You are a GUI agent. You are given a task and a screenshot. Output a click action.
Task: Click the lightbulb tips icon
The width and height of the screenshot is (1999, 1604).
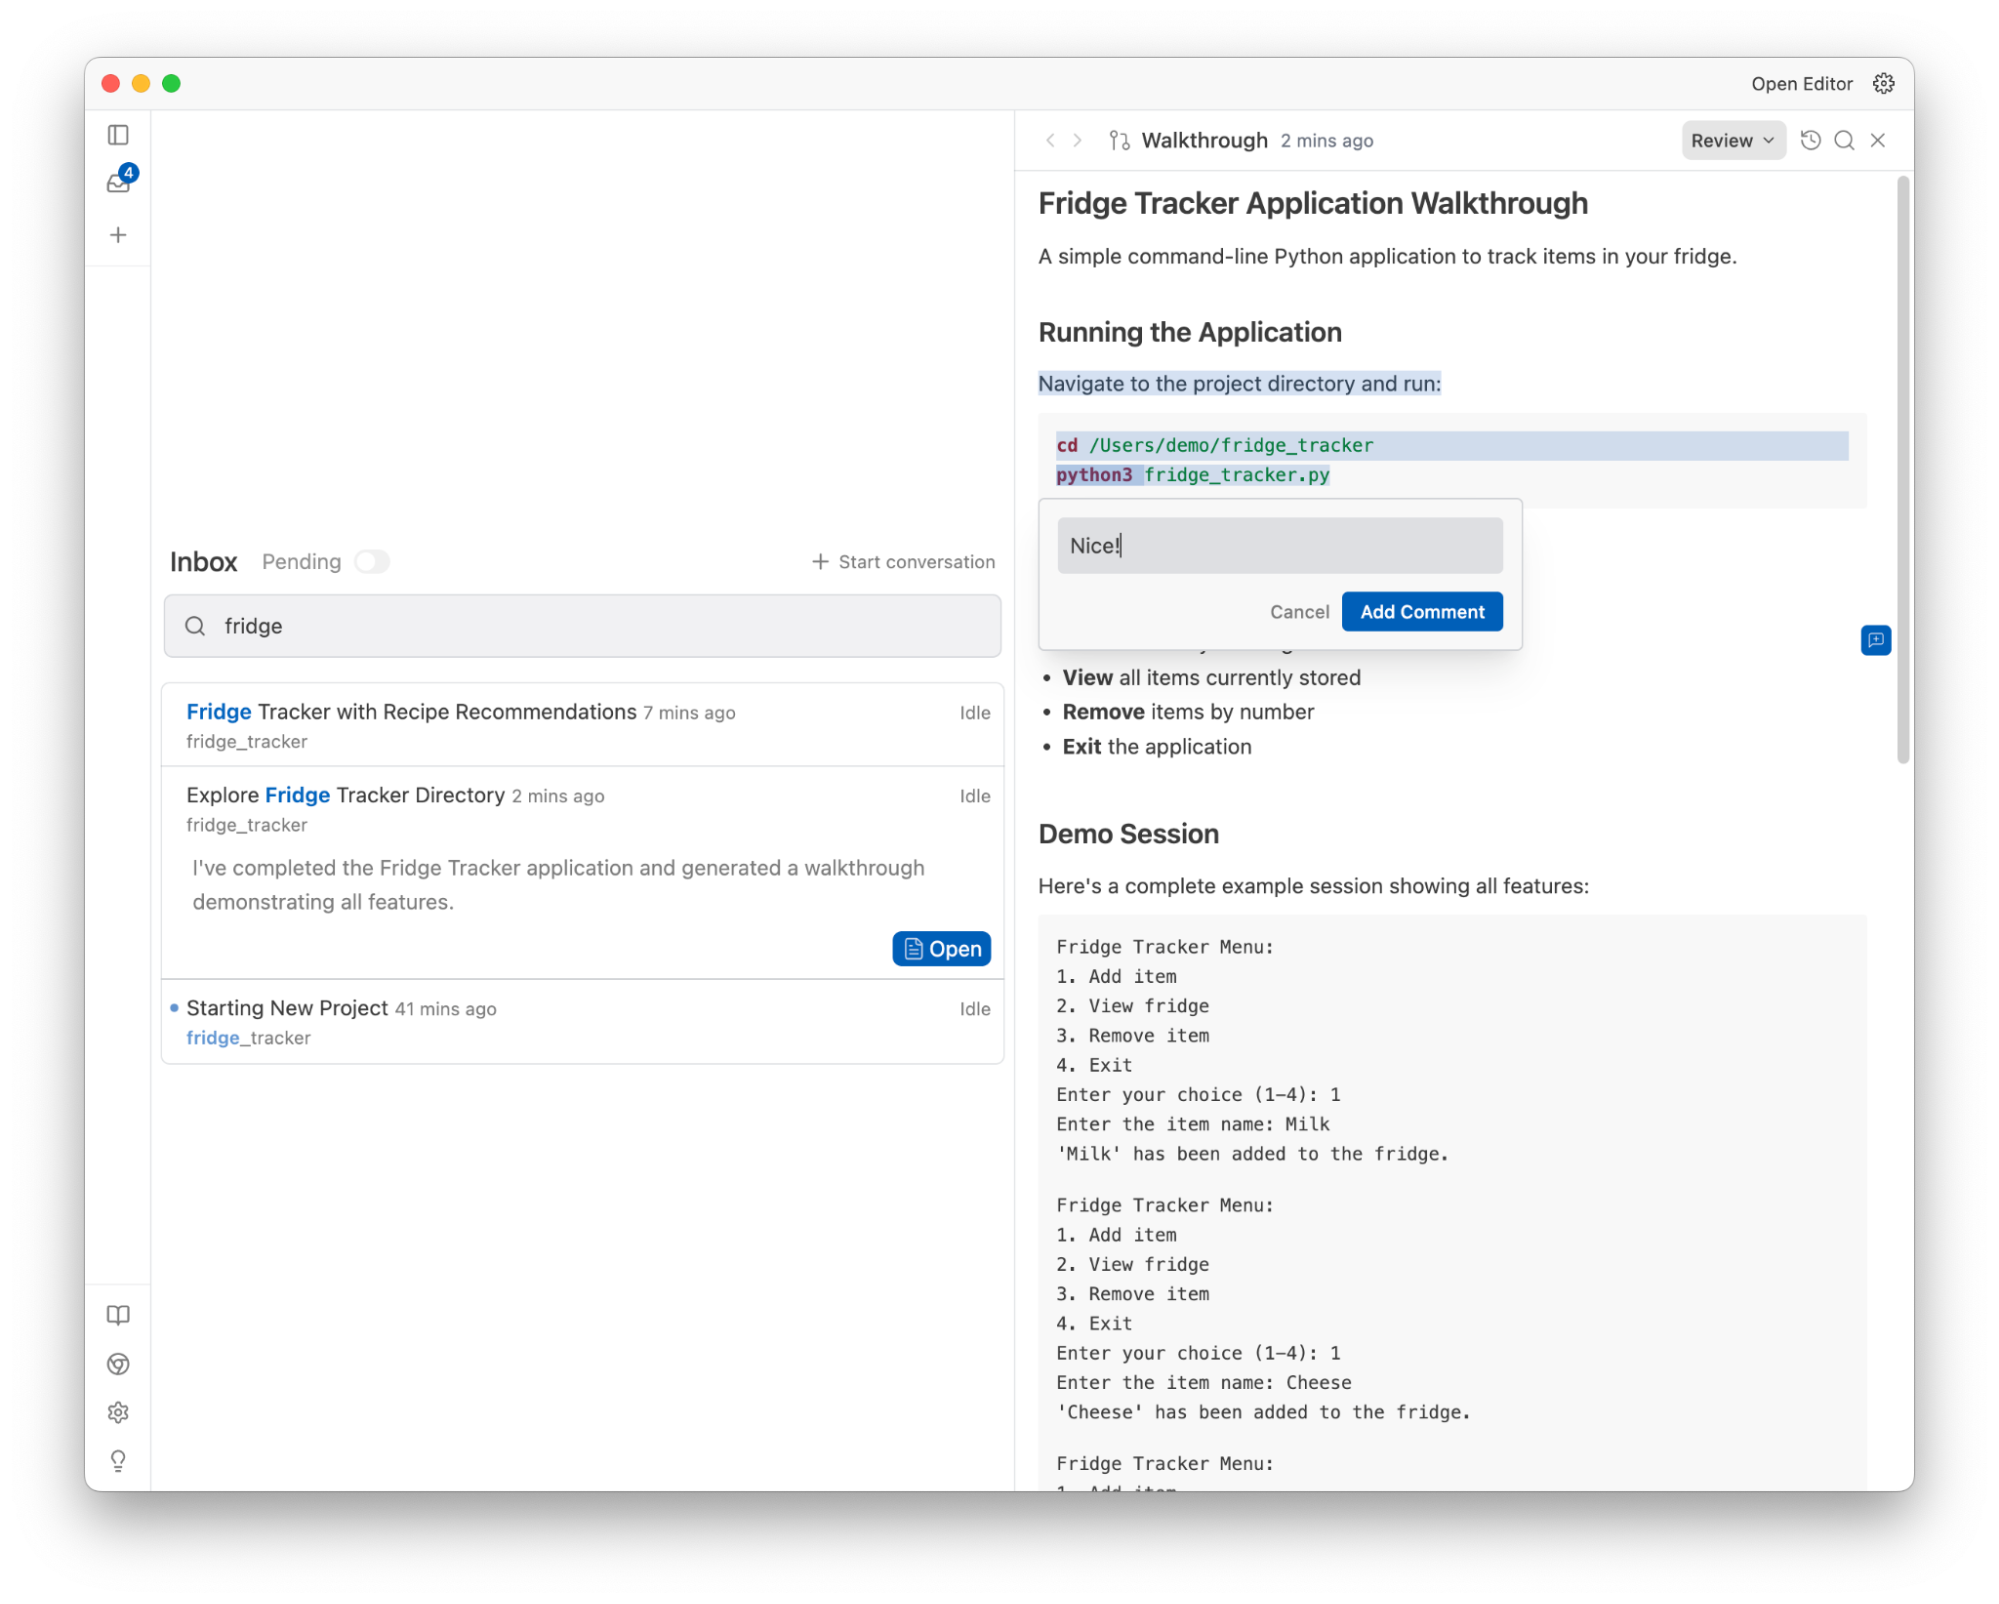click(x=118, y=1461)
